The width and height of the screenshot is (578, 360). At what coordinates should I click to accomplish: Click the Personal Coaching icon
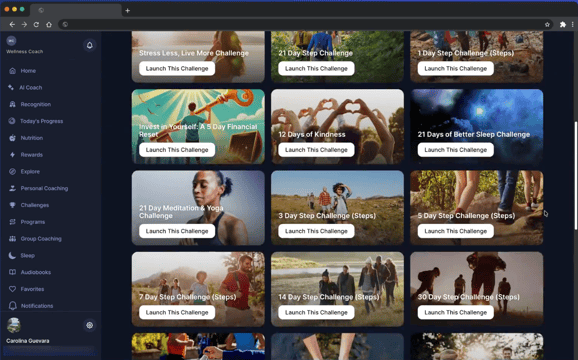(13, 188)
